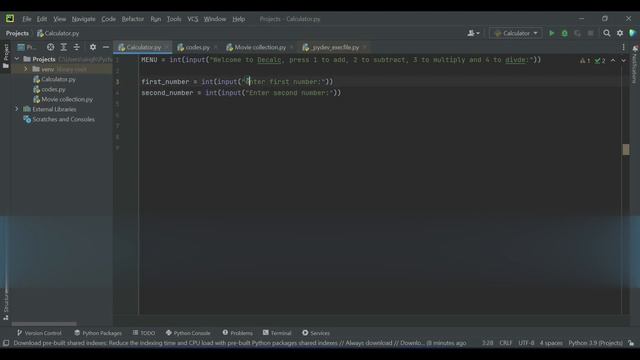Select Calculator.py in project tree
This screenshot has height=360, width=640.
[58, 79]
